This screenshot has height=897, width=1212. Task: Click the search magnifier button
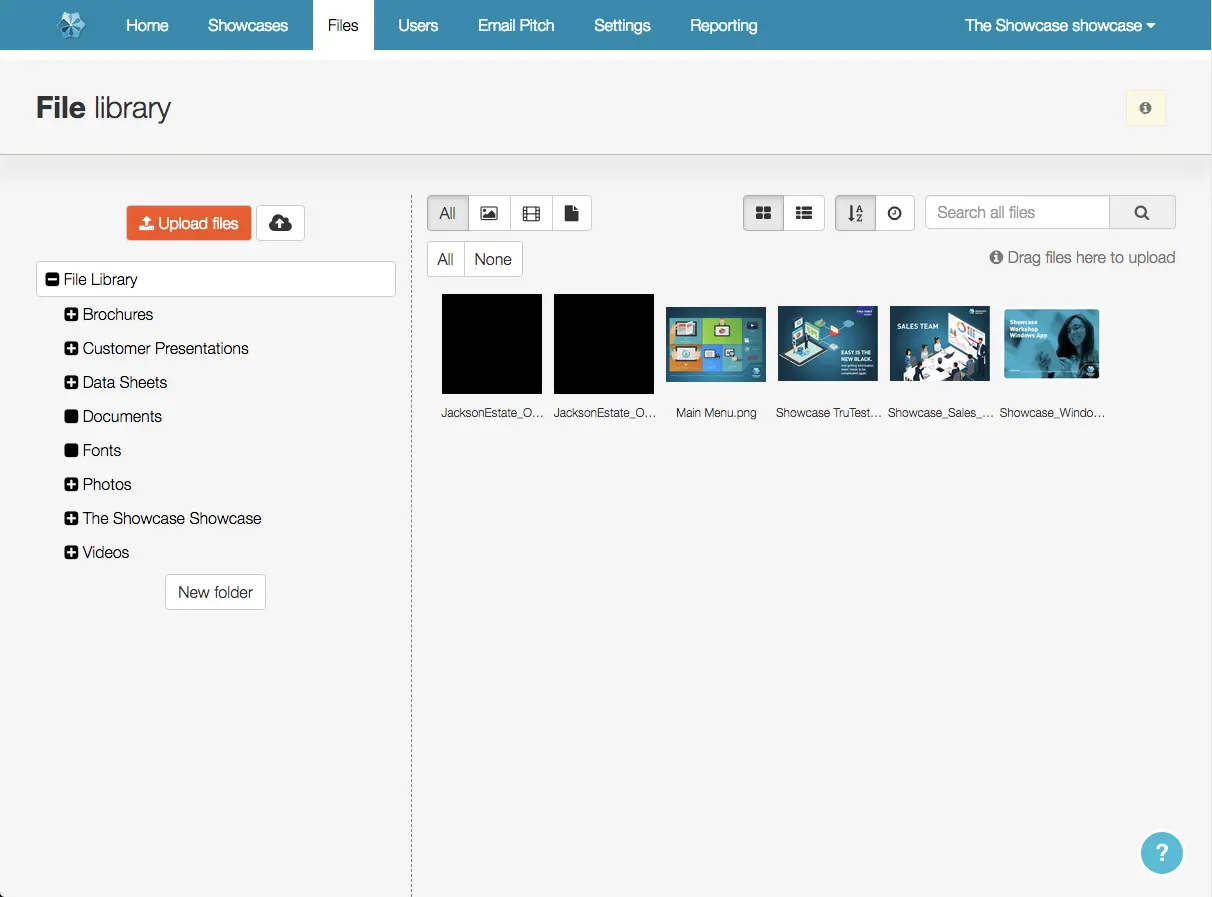[x=1142, y=212]
